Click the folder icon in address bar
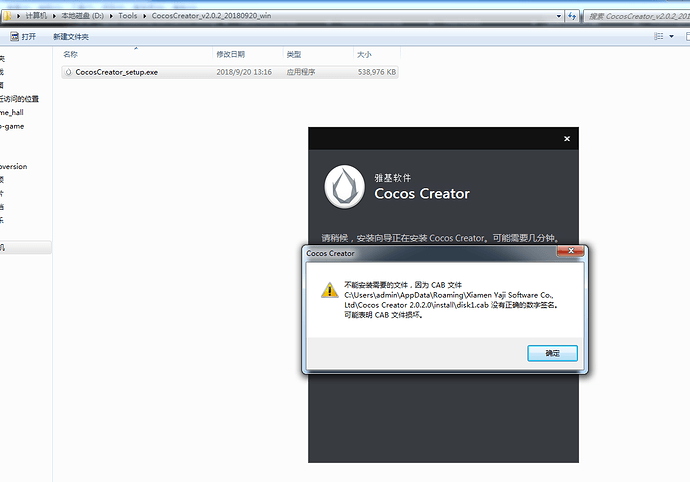This screenshot has height=482, width=690. pyautogui.click(x=7, y=16)
